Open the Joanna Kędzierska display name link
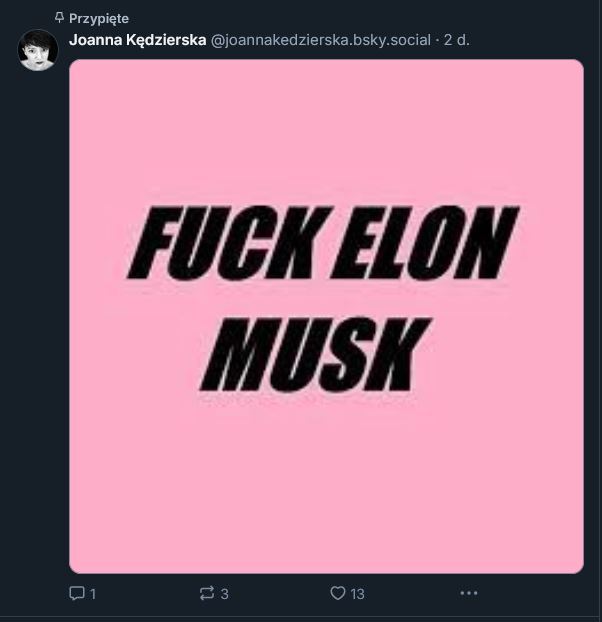 click(x=138, y=40)
